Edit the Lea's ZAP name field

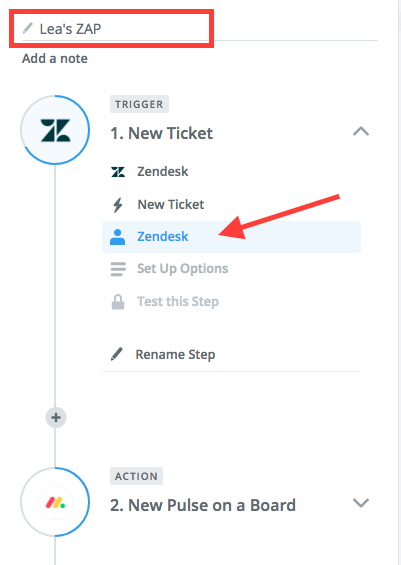[x=200, y=29]
